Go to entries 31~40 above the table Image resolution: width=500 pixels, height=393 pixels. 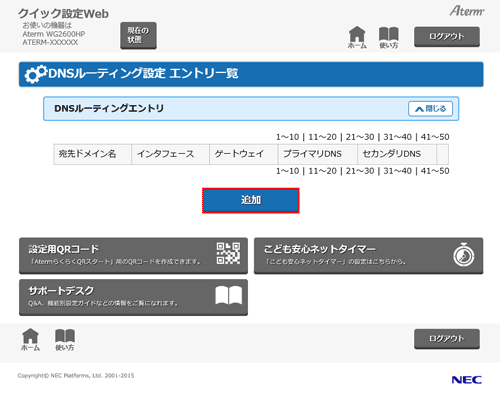[397, 137]
